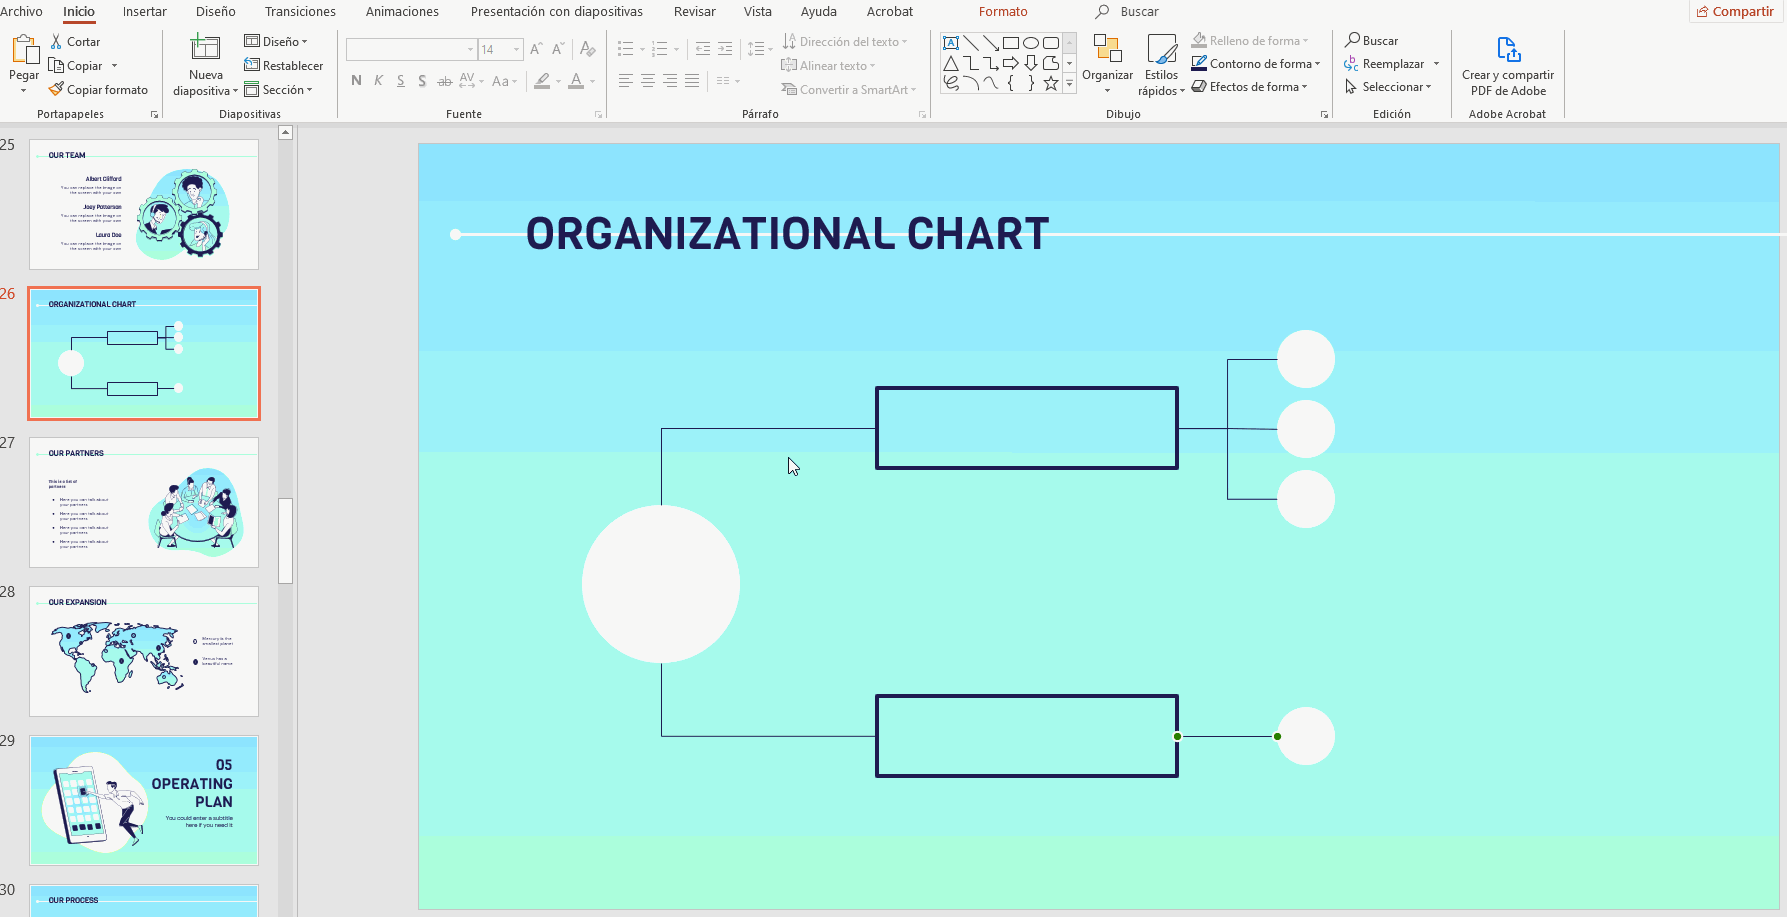Click the font color A swatch
Viewport: 1787px width, 917px height.
[x=576, y=81]
